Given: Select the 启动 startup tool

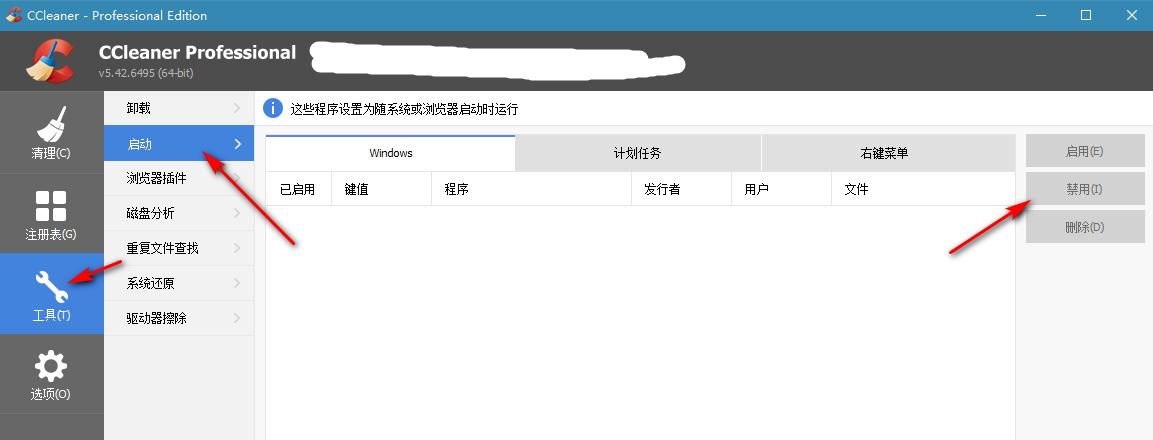Looking at the screenshot, I should click(x=179, y=143).
